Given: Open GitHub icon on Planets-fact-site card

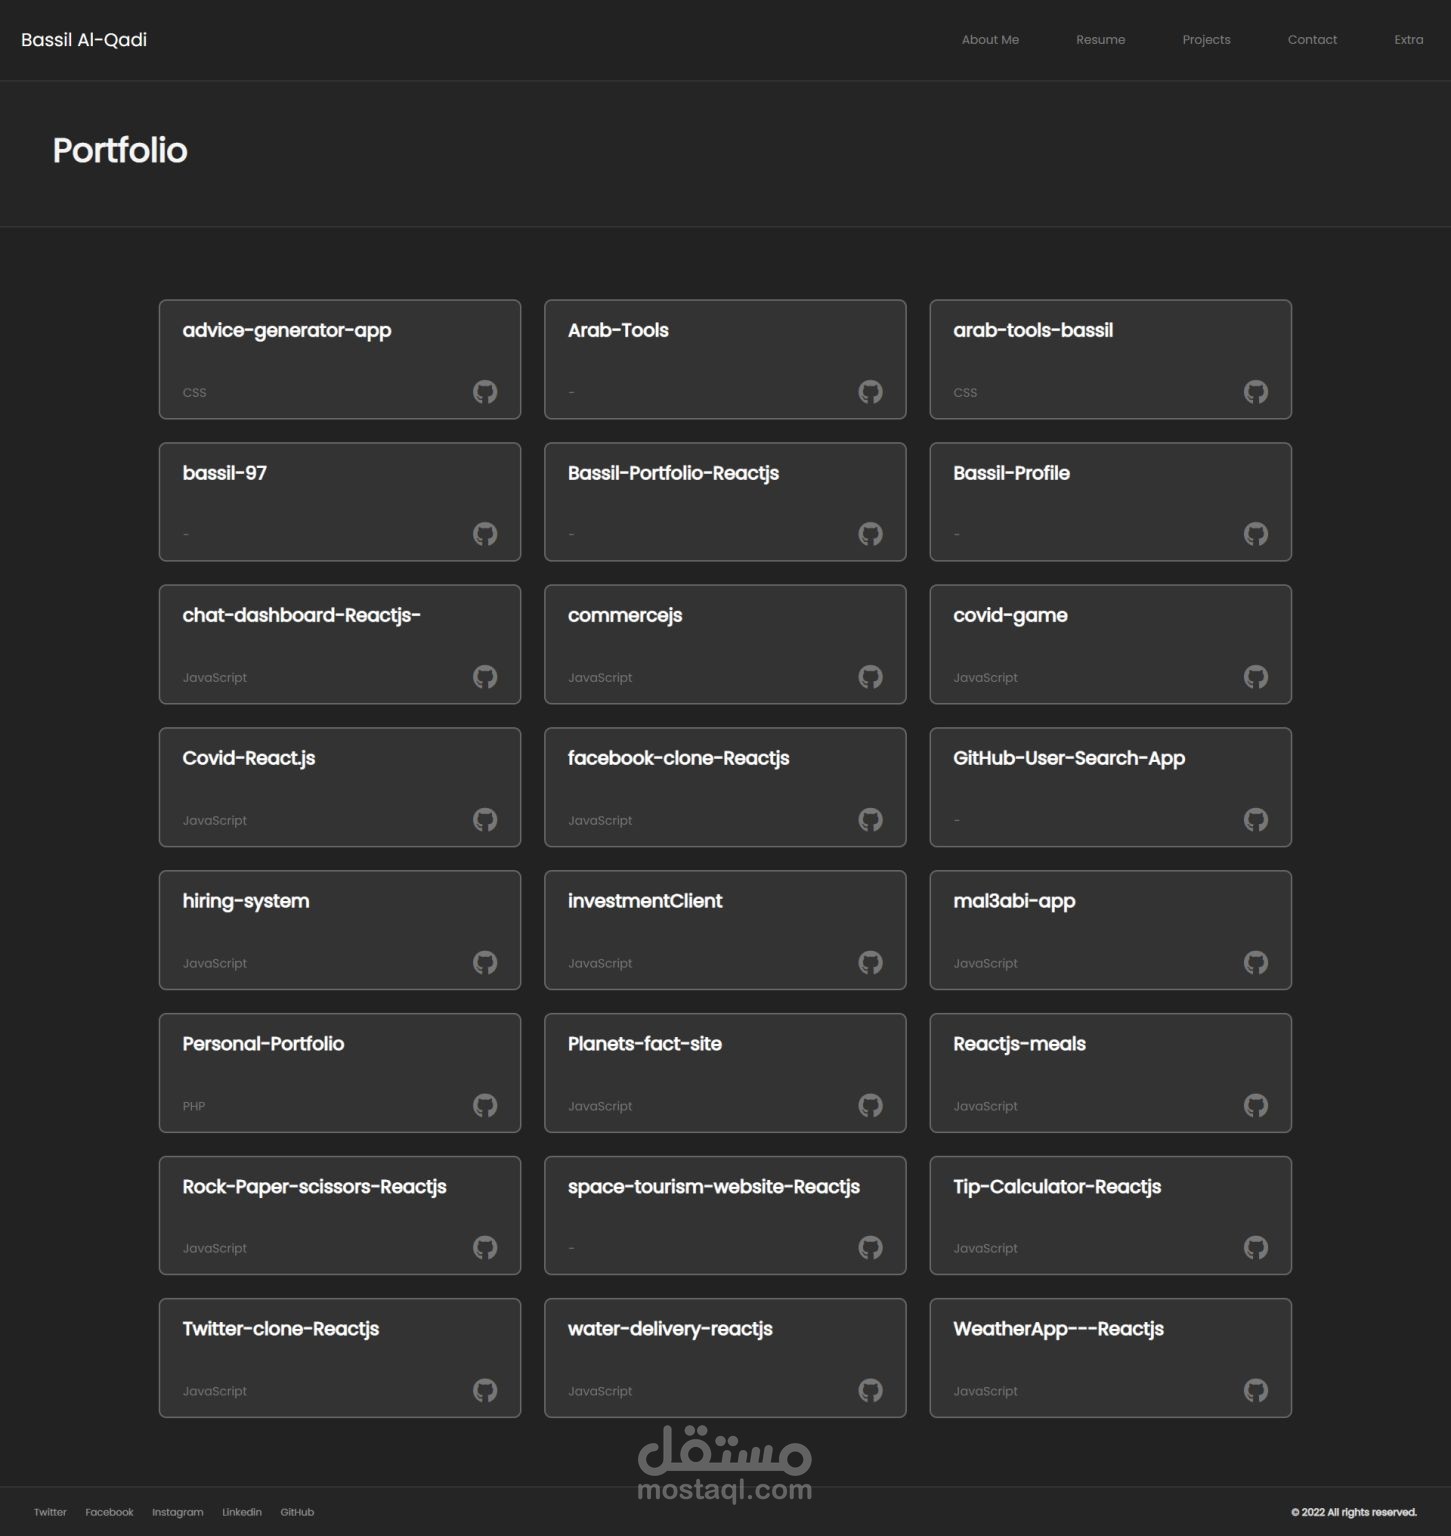Looking at the screenshot, I should click(870, 1105).
